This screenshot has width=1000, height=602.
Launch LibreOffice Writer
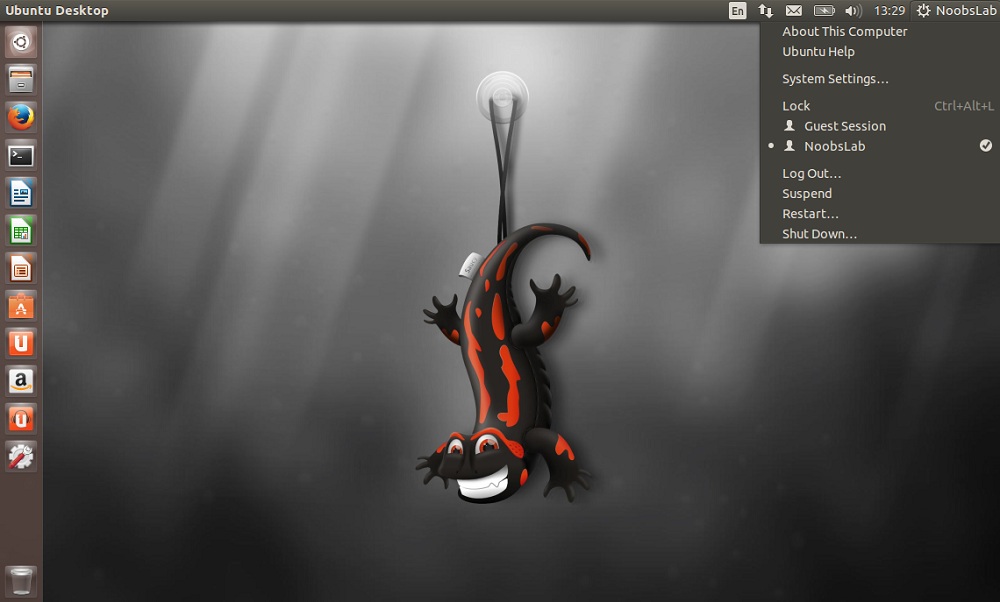[x=21, y=193]
